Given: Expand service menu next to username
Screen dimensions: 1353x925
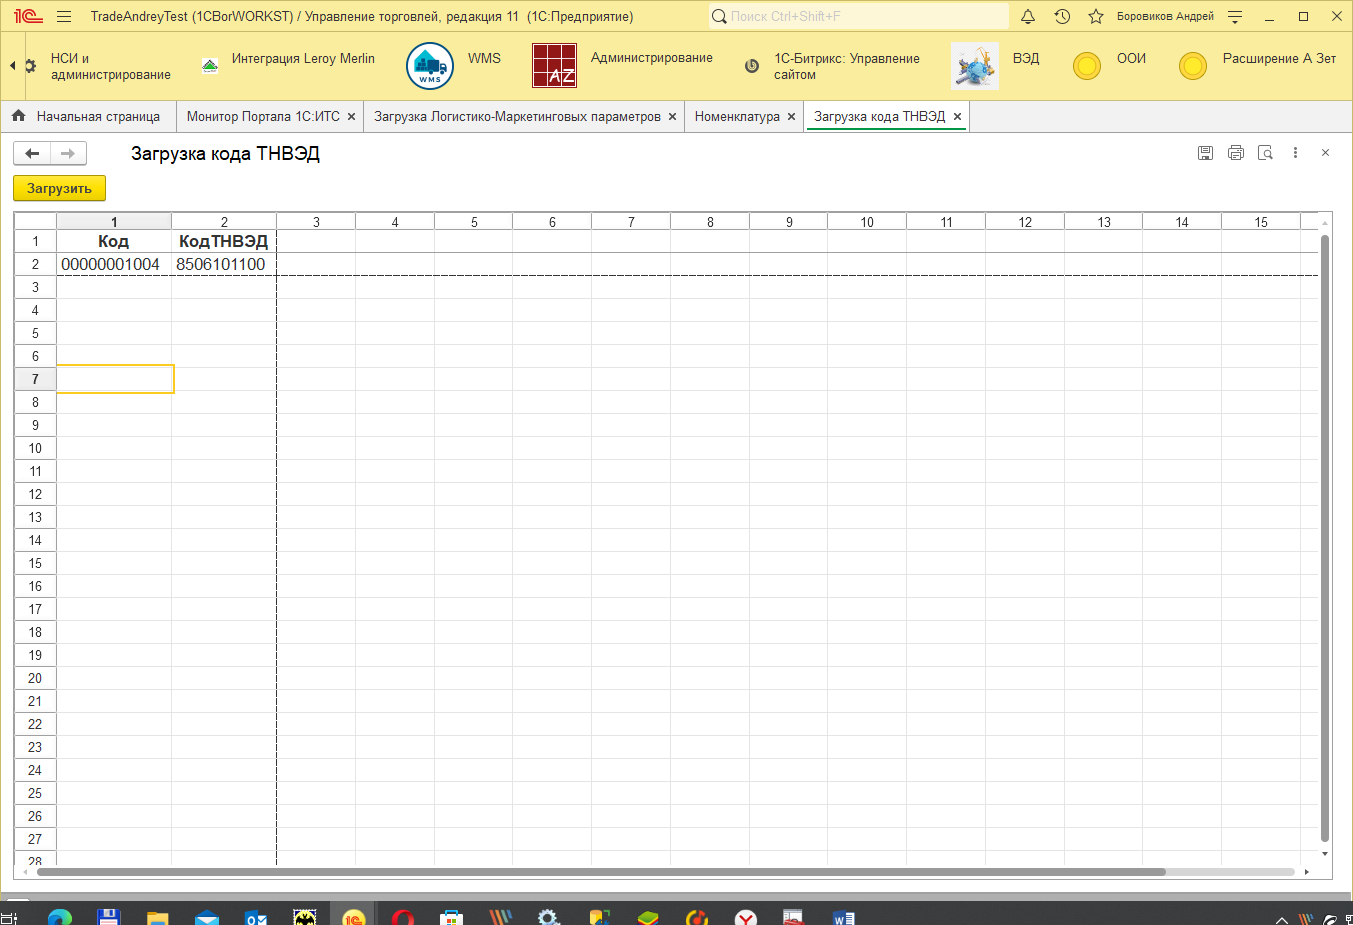Looking at the screenshot, I should click(x=1235, y=16).
